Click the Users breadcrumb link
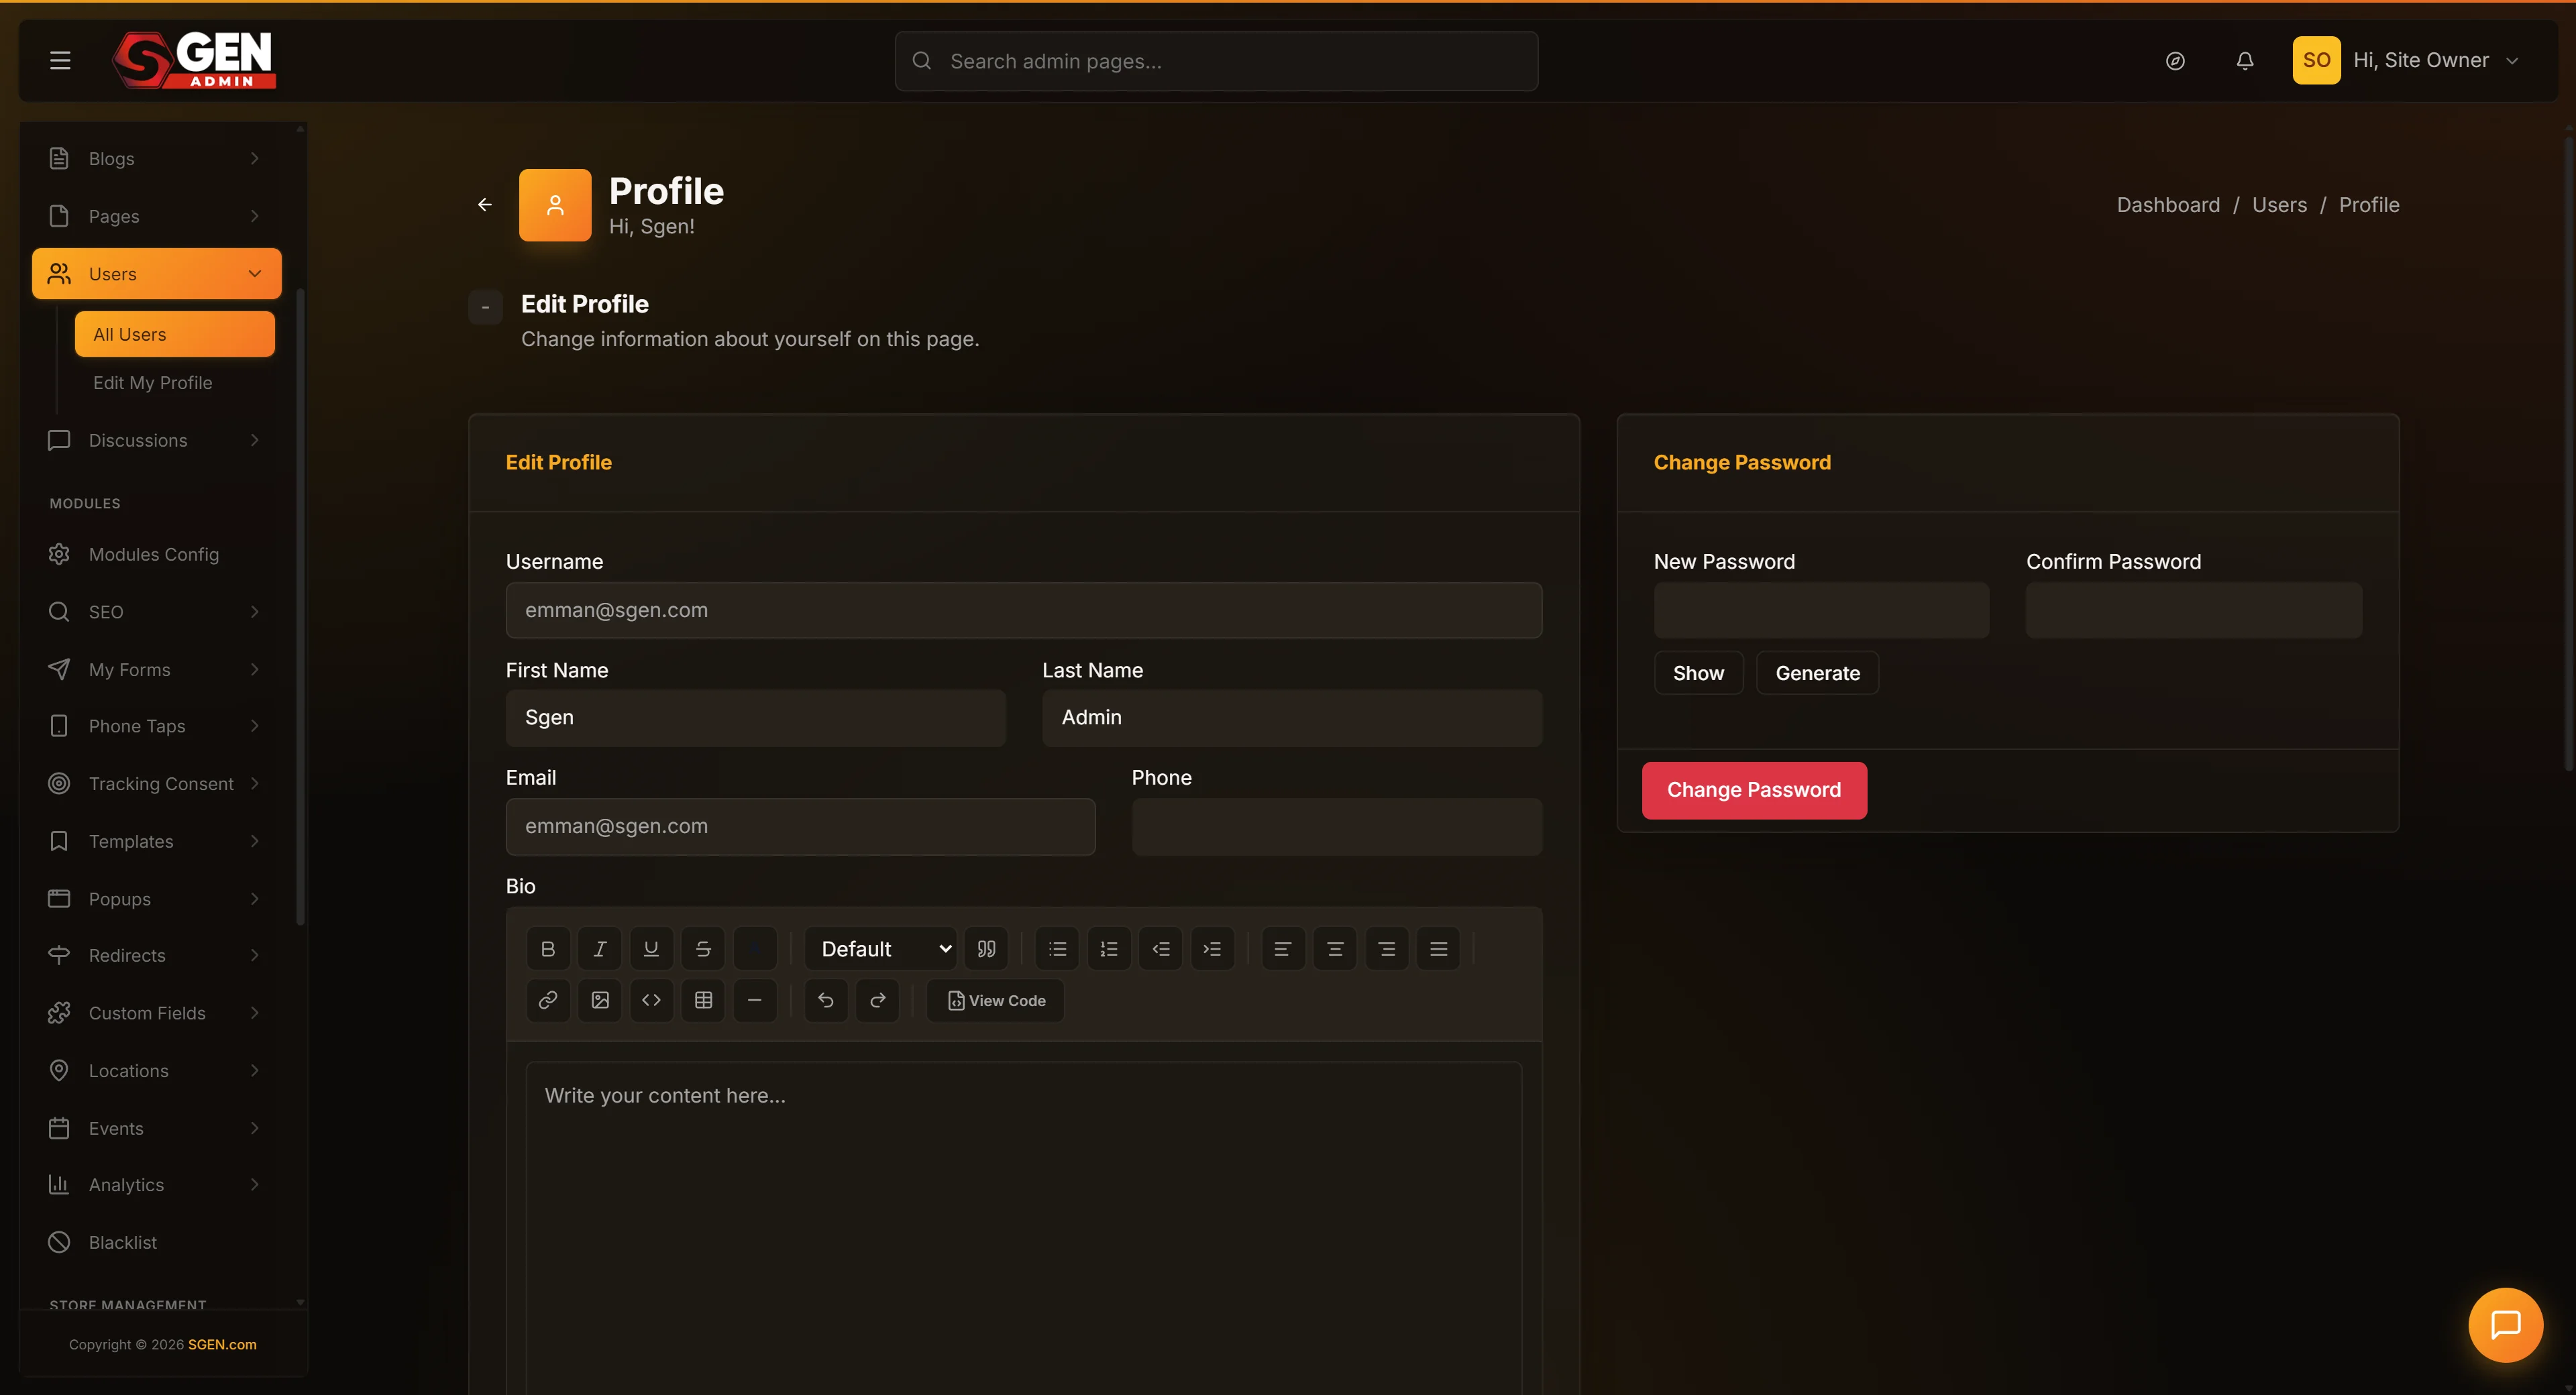Image resolution: width=2576 pixels, height=1395 pixels. pos(2279,205)
